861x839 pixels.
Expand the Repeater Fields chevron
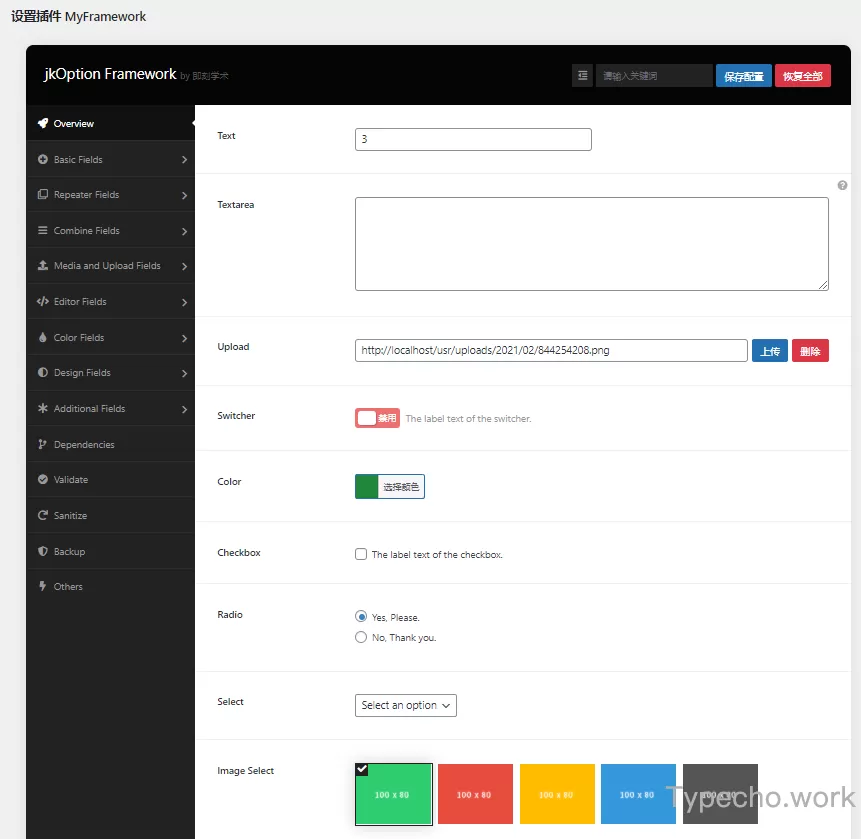pos(185,196)
